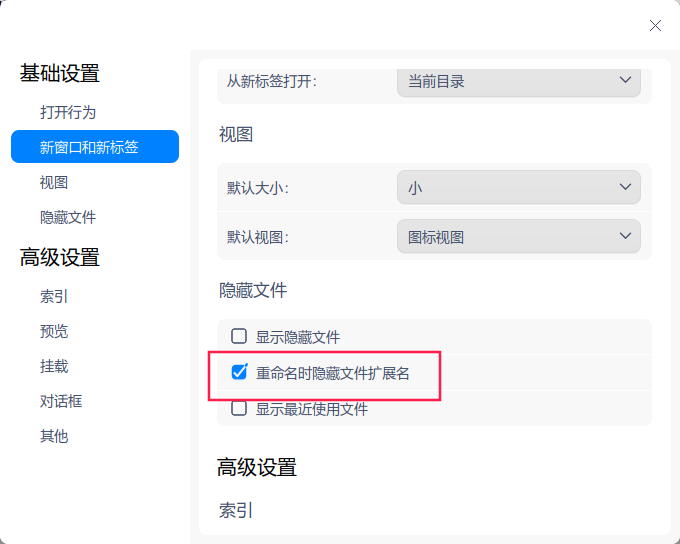Open 索引 settings in the sidebar
Viewport: 680px width, 544px height.
pos(54,296)
